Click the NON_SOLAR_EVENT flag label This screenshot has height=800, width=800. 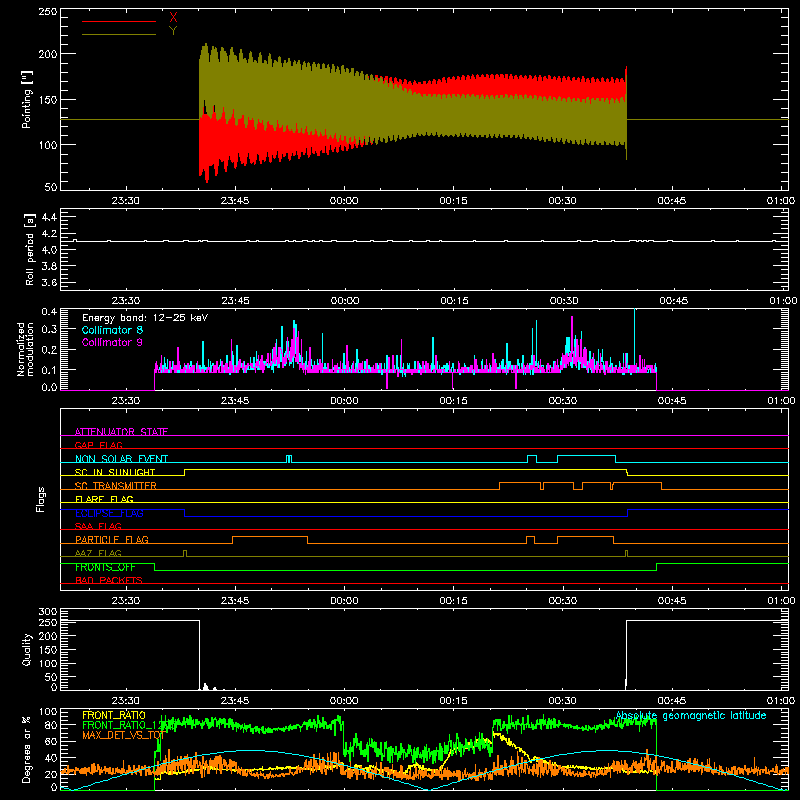point(121,459)
